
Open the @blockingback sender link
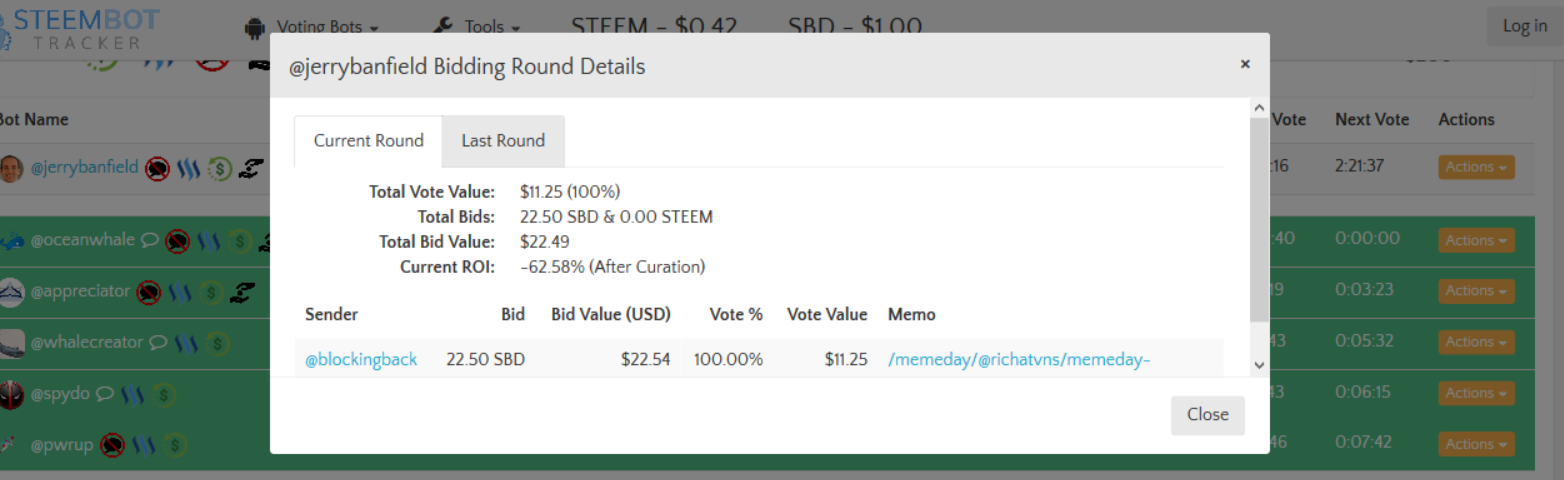coord(361,359)
